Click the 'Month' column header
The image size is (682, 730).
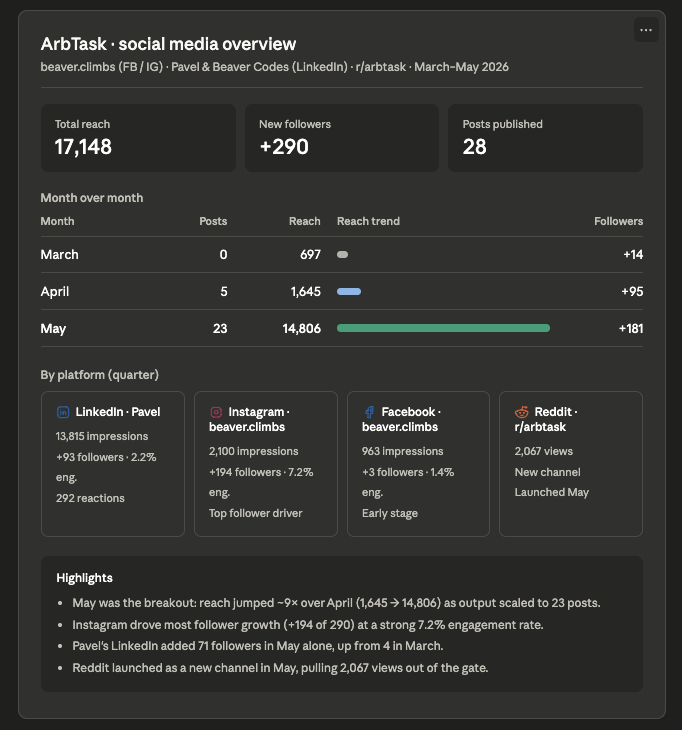(57, 221)
